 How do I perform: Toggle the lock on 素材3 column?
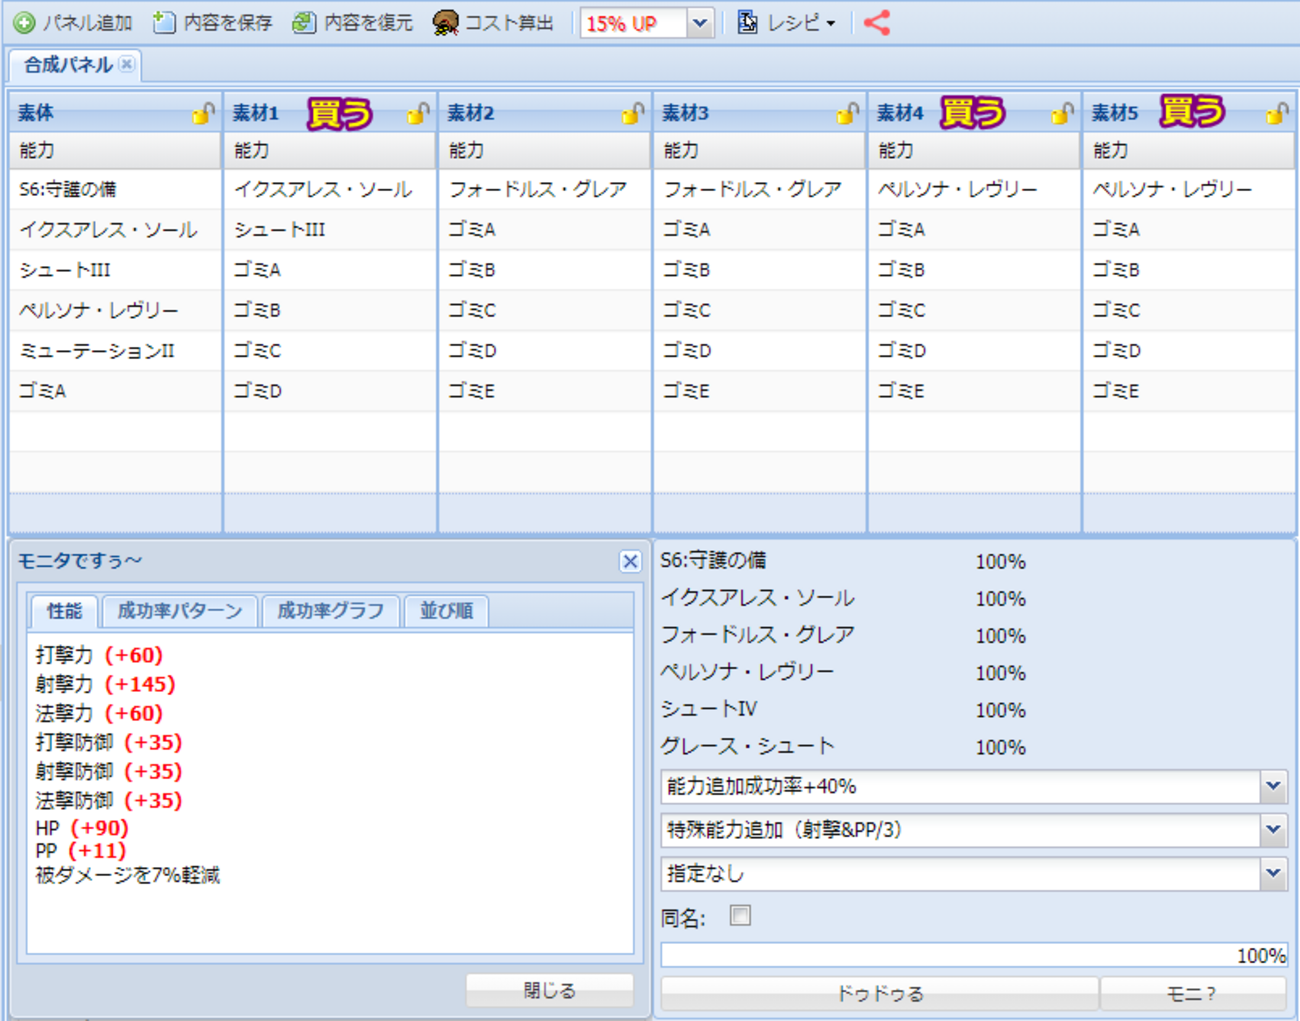847,114
